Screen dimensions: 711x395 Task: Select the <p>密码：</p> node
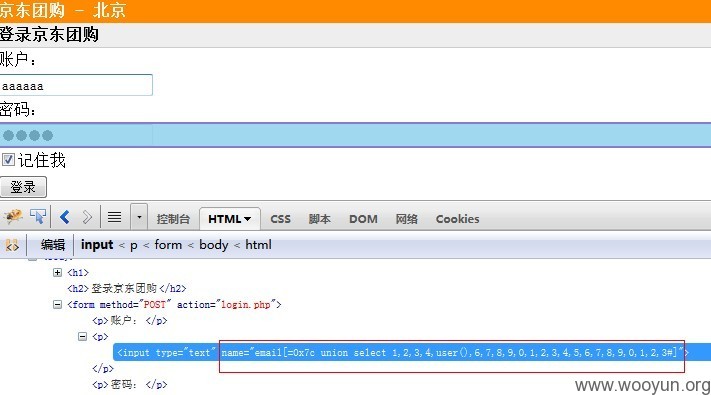coord(130,385)
